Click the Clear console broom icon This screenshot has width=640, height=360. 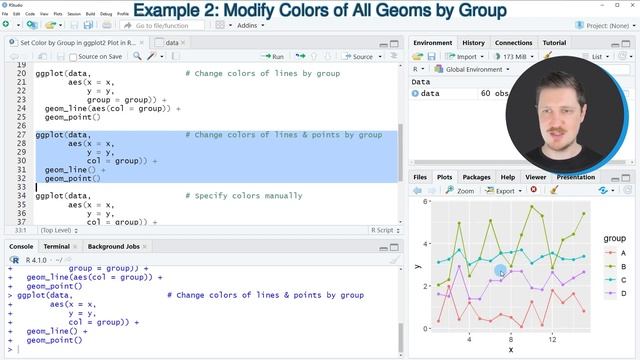click(394, 260)
